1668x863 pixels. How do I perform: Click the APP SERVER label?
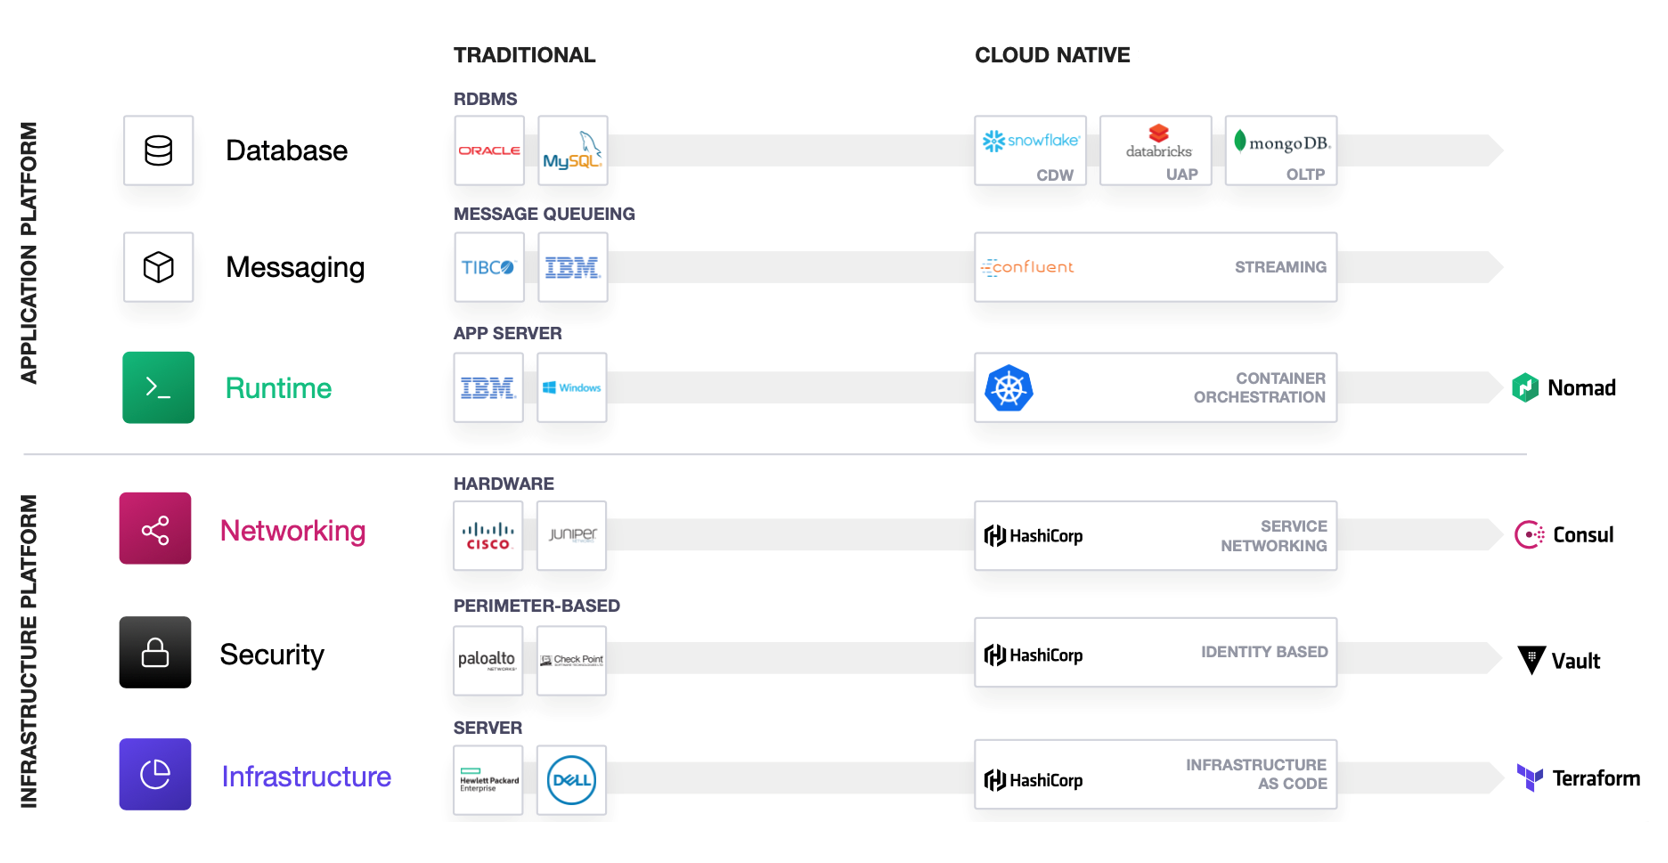[507, 333]
